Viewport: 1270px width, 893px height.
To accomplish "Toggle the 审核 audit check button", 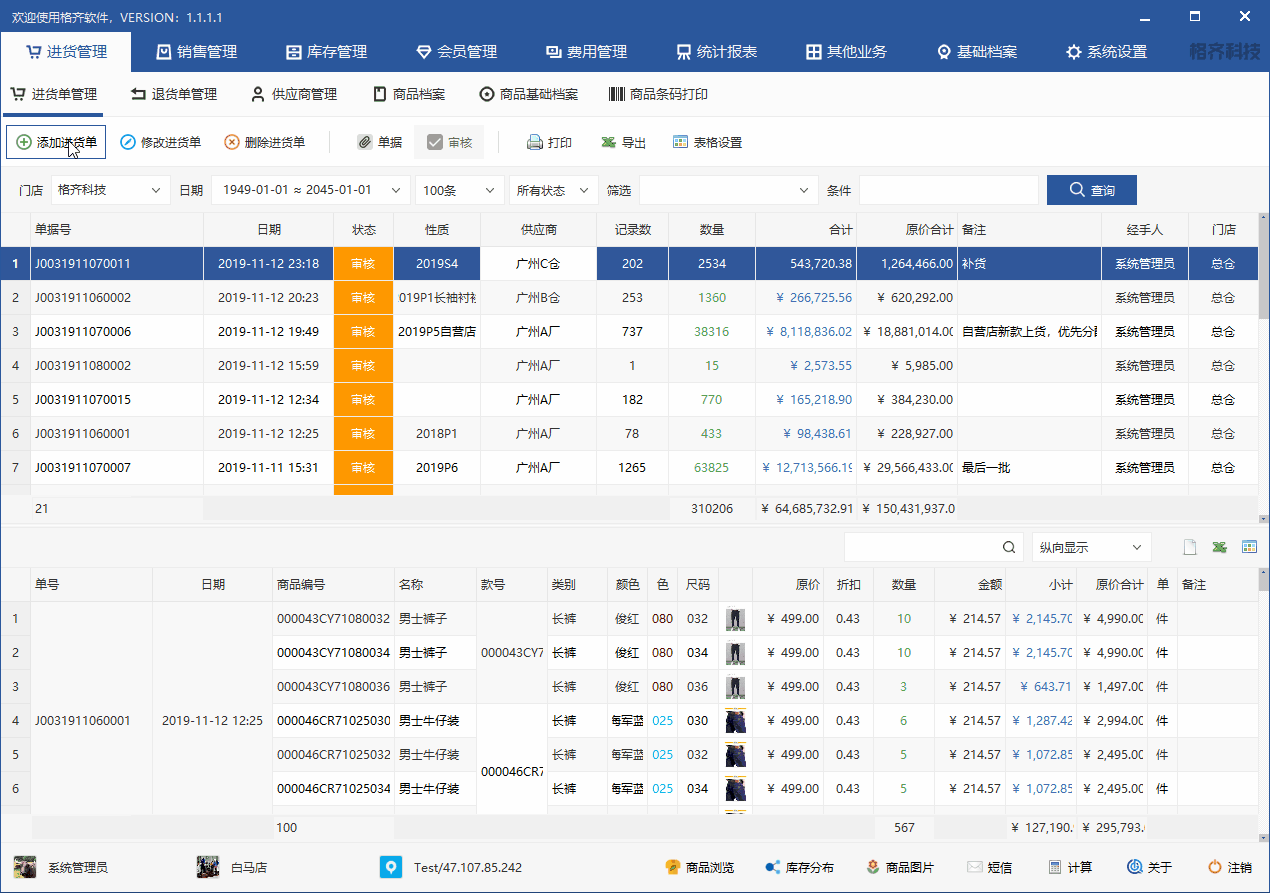I will (449, 143).
